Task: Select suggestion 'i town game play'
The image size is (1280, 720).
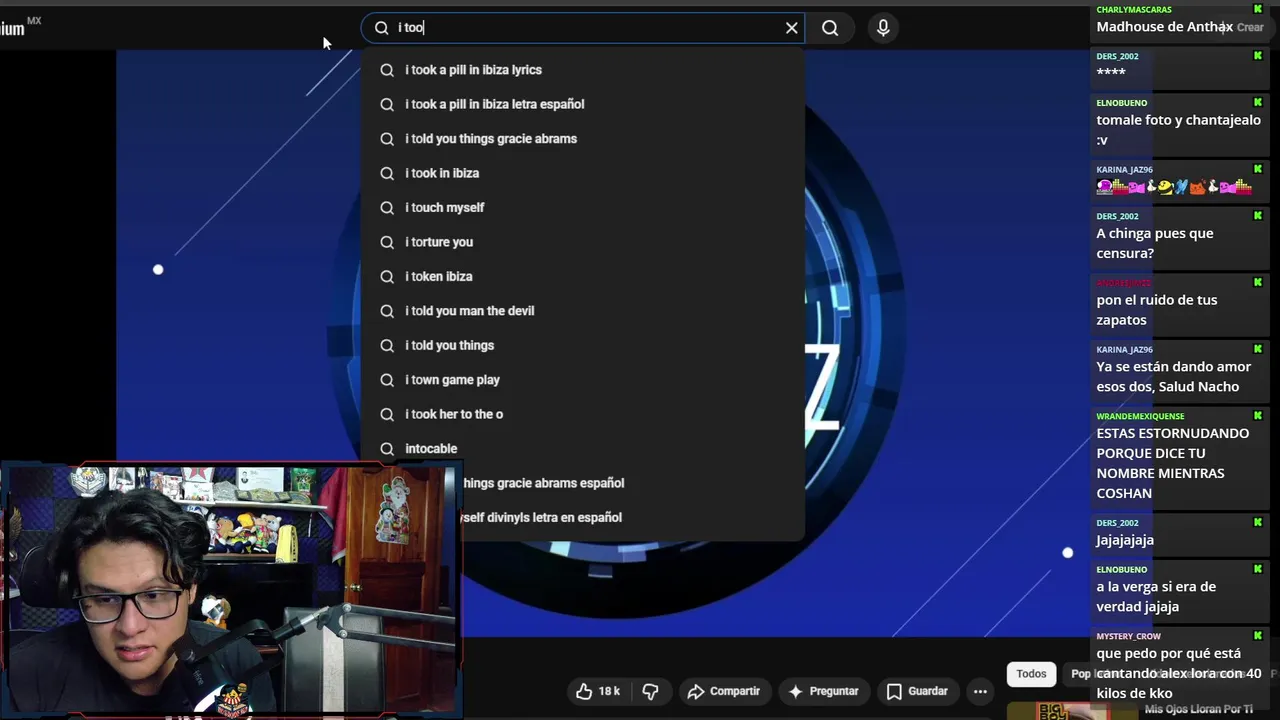Action: [583, 380]
